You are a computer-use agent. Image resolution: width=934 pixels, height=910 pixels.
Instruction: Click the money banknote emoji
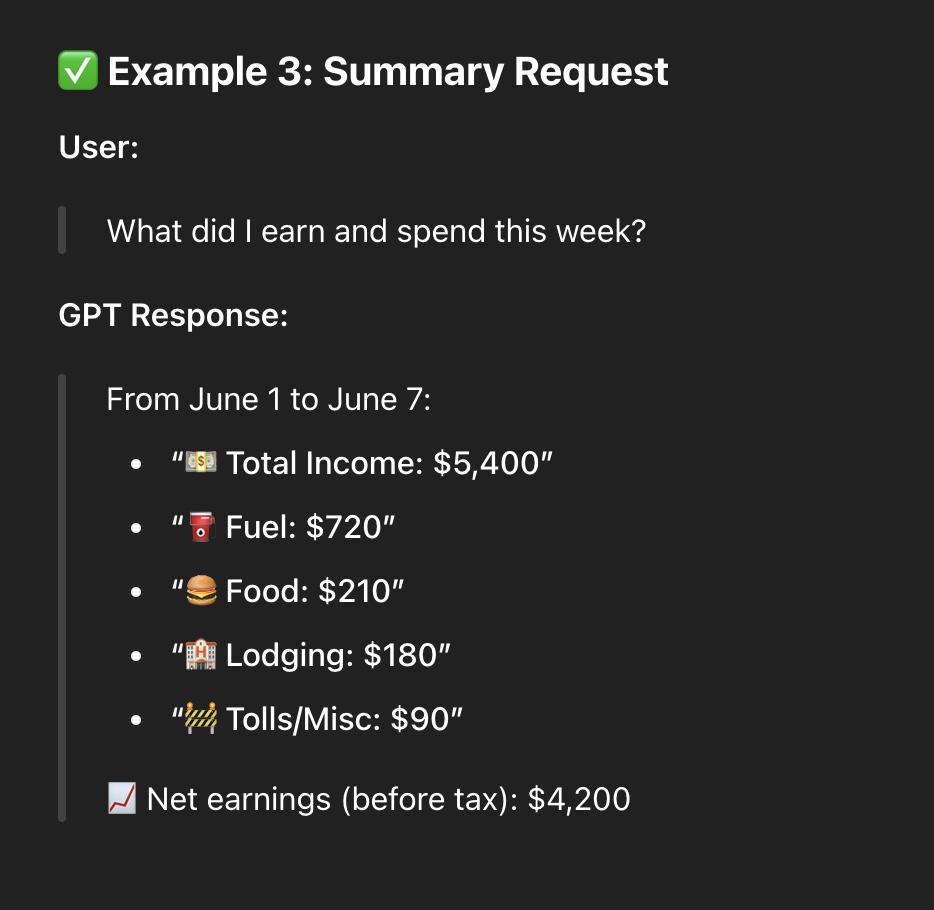201,462
